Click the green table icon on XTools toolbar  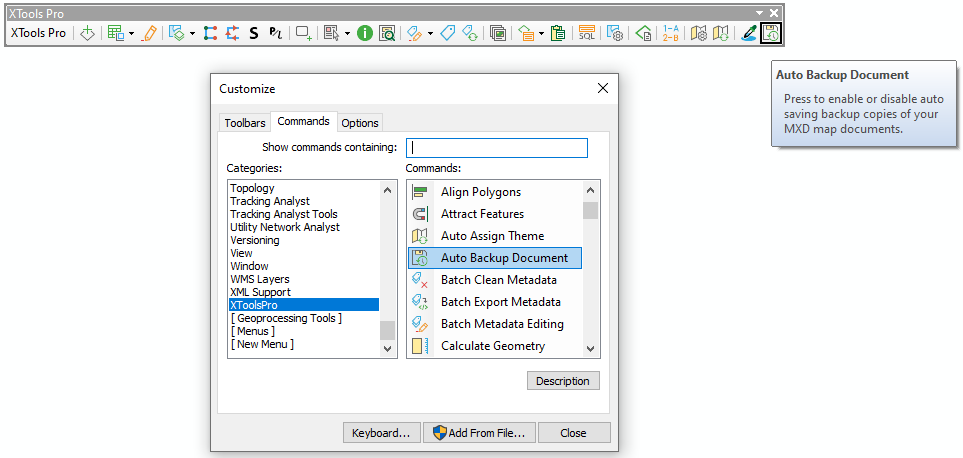(x=115, y=33)
